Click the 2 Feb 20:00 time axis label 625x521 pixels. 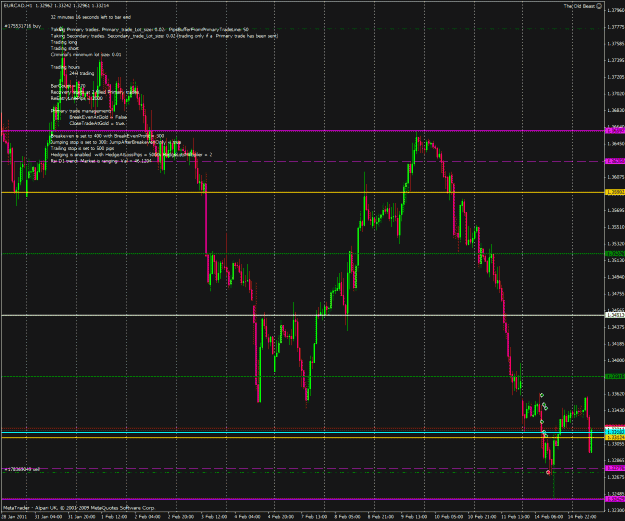[x=181, y=517]
